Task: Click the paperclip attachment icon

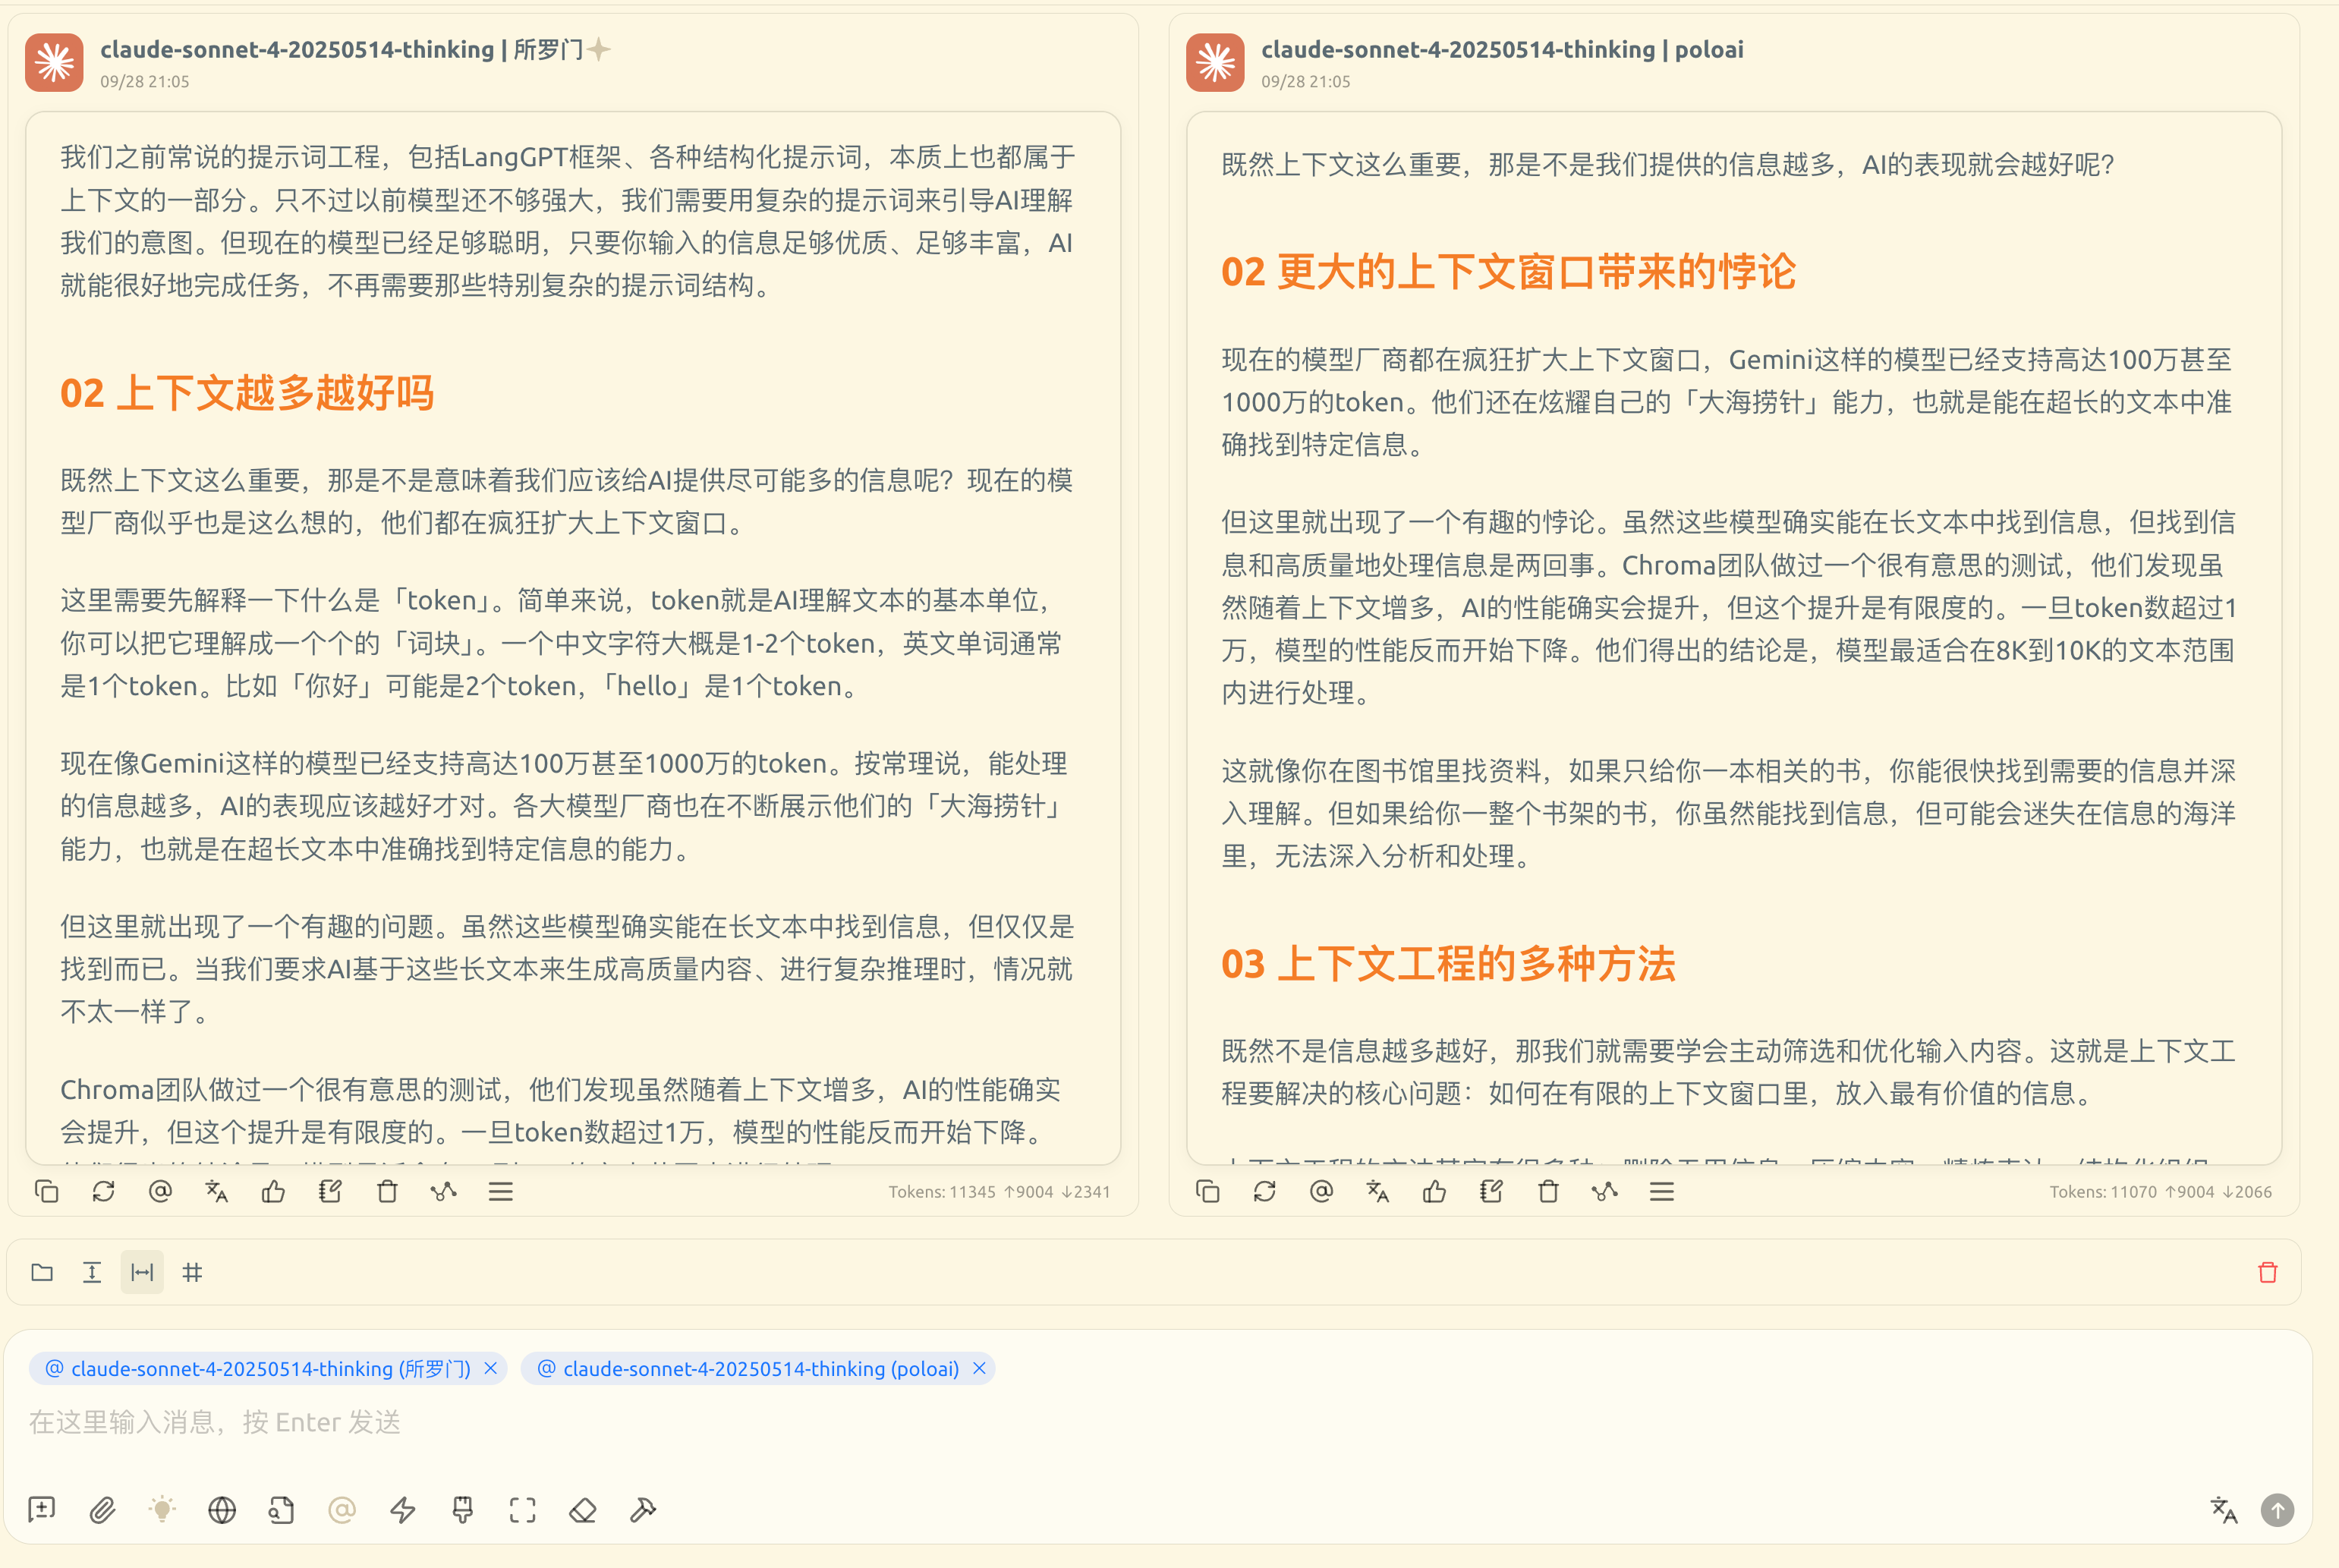Action: click(102, 1509)
